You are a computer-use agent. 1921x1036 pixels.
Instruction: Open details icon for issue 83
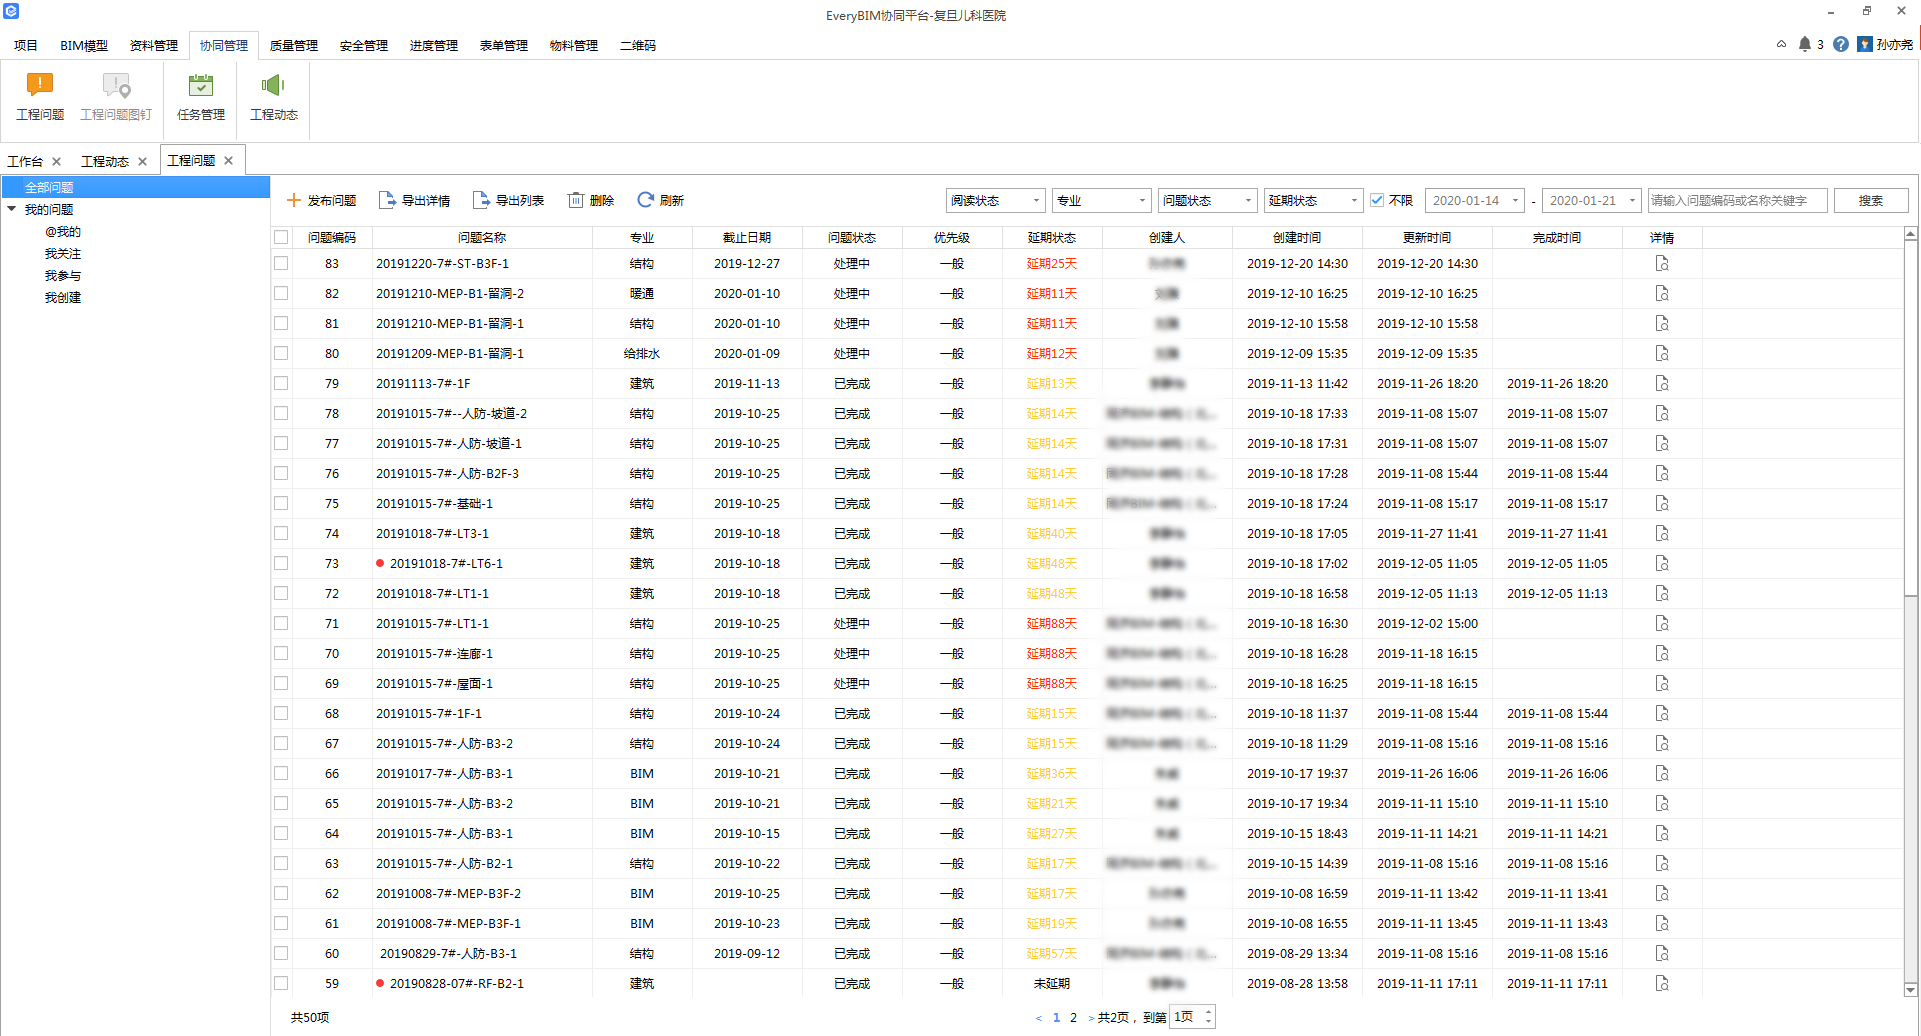(1662, 263)
